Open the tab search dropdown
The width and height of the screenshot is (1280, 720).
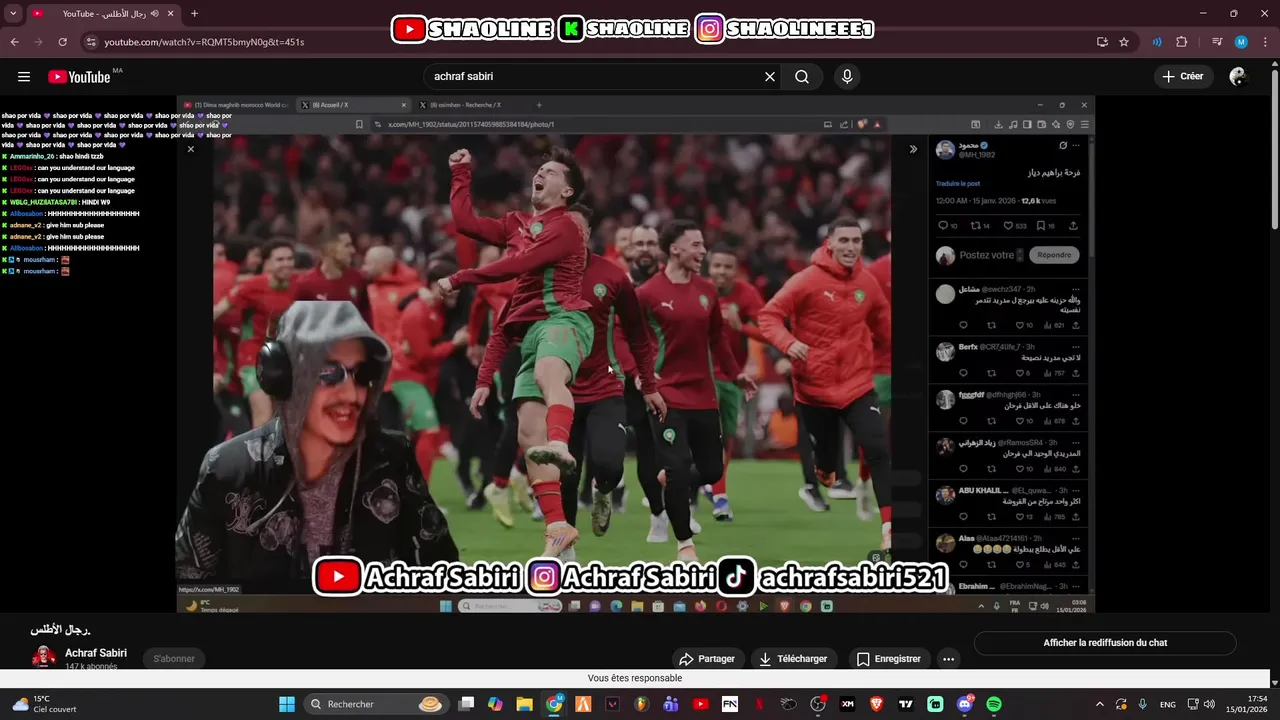click(x=13, y=14)
